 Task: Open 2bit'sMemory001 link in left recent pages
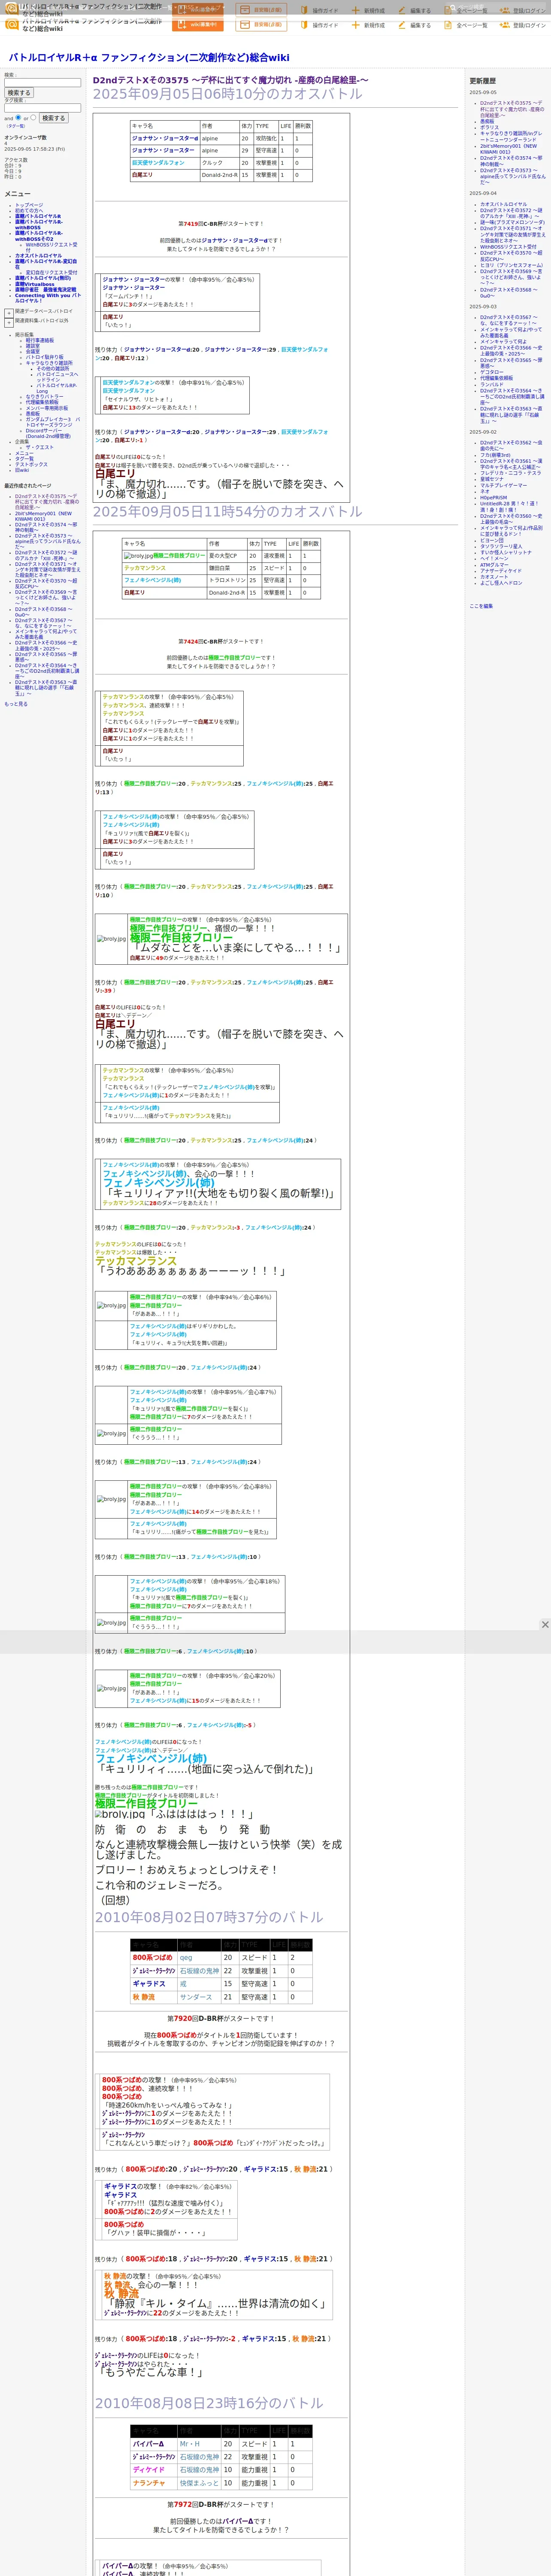(x=43, y=516)
